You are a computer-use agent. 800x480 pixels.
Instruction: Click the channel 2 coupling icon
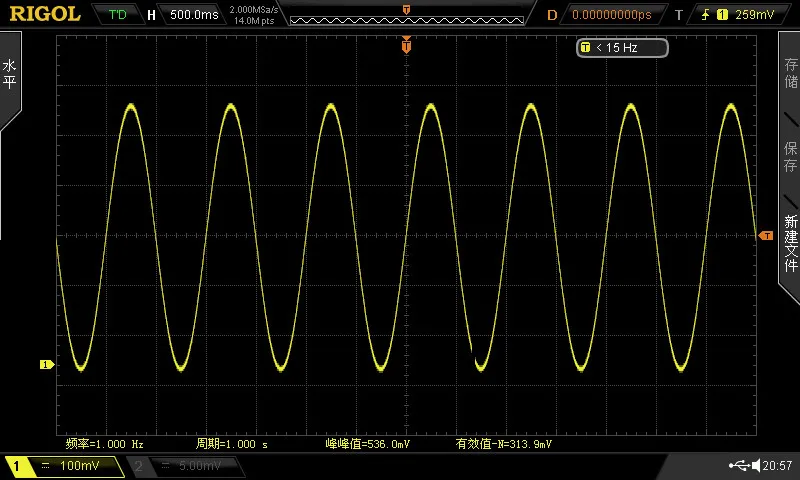165,466
